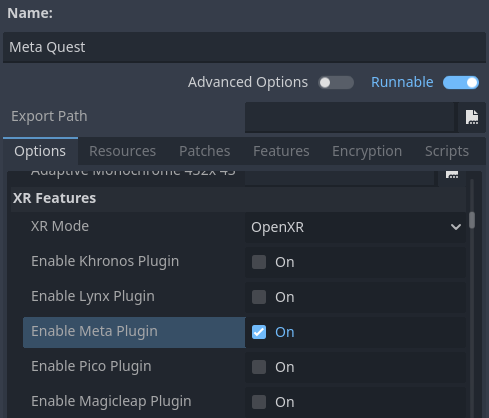This screenshot has height=418, width=489.
Task: Enable the Lynx Plugin checkbox
Action: tap(259, 297)
